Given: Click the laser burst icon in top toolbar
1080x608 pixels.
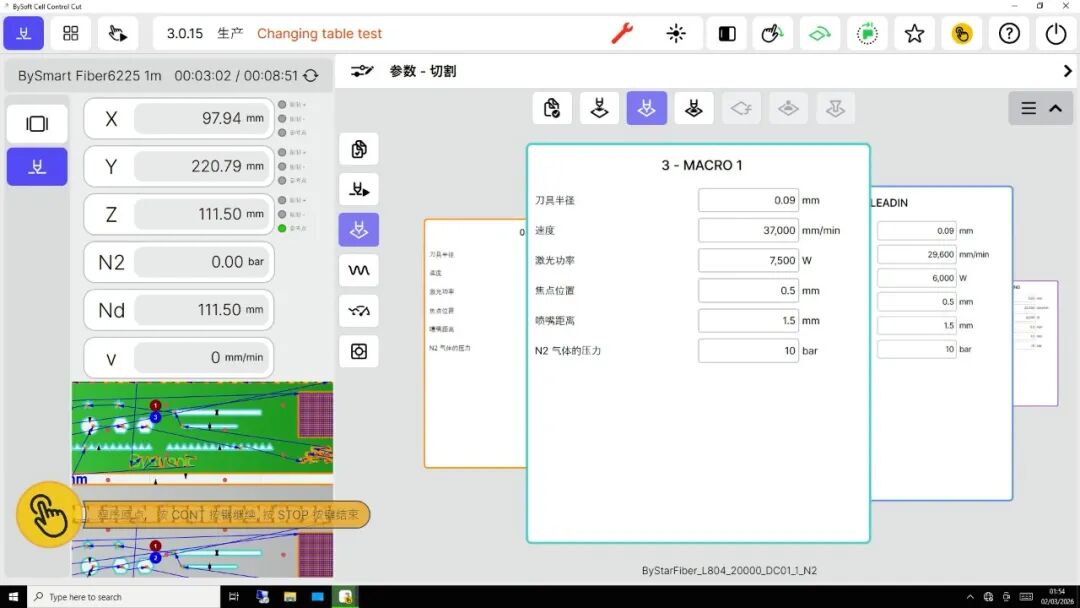Looking at the screenshot, I should pyautogui.click(x=676, y=33).
